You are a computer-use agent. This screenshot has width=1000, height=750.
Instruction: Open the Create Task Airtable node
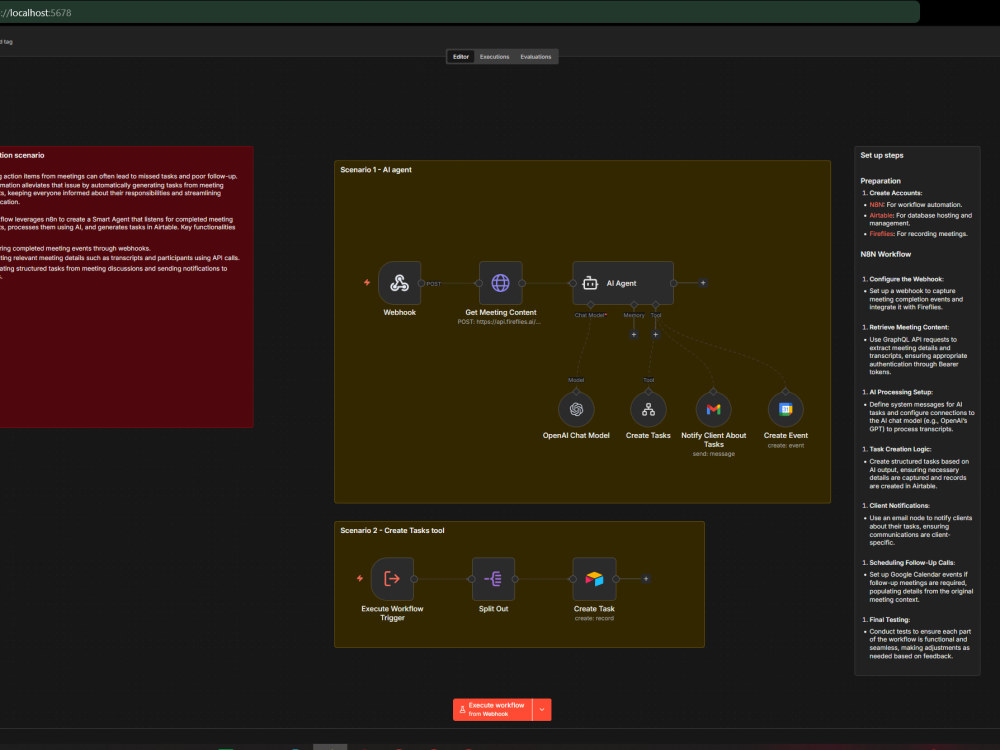[x=594, y=579]
